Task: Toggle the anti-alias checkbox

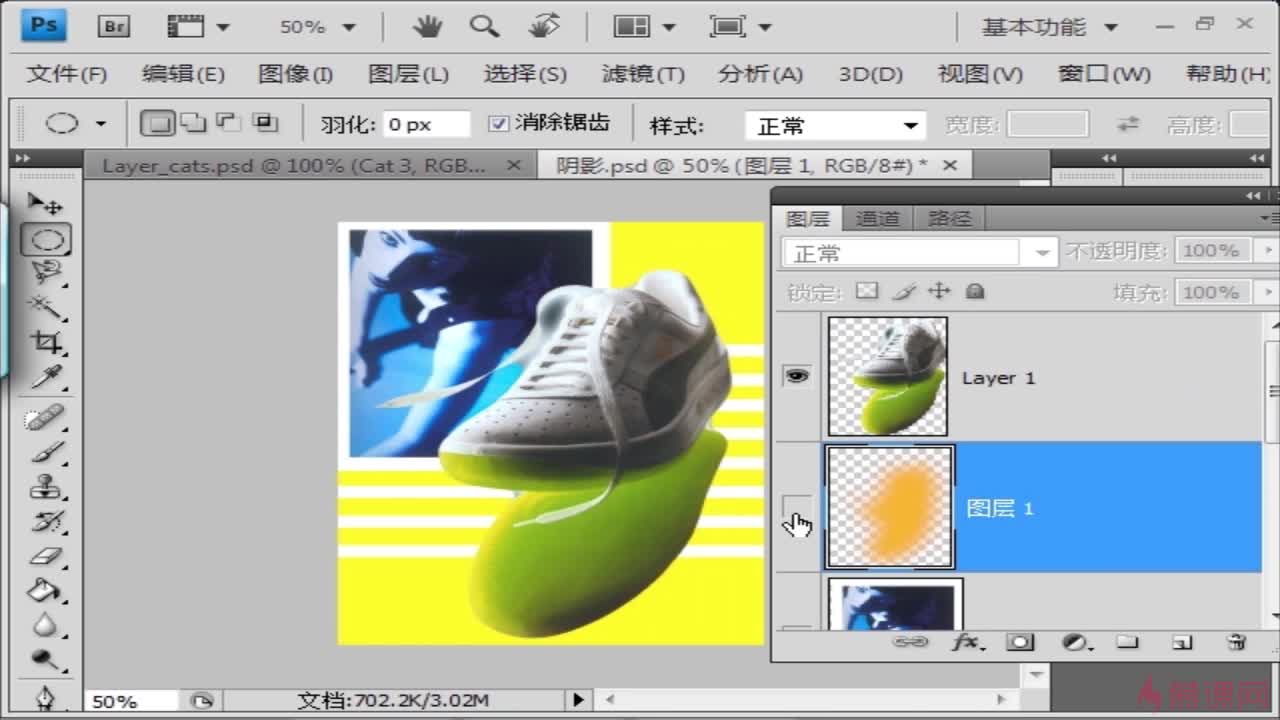Action: pos(499,124)
